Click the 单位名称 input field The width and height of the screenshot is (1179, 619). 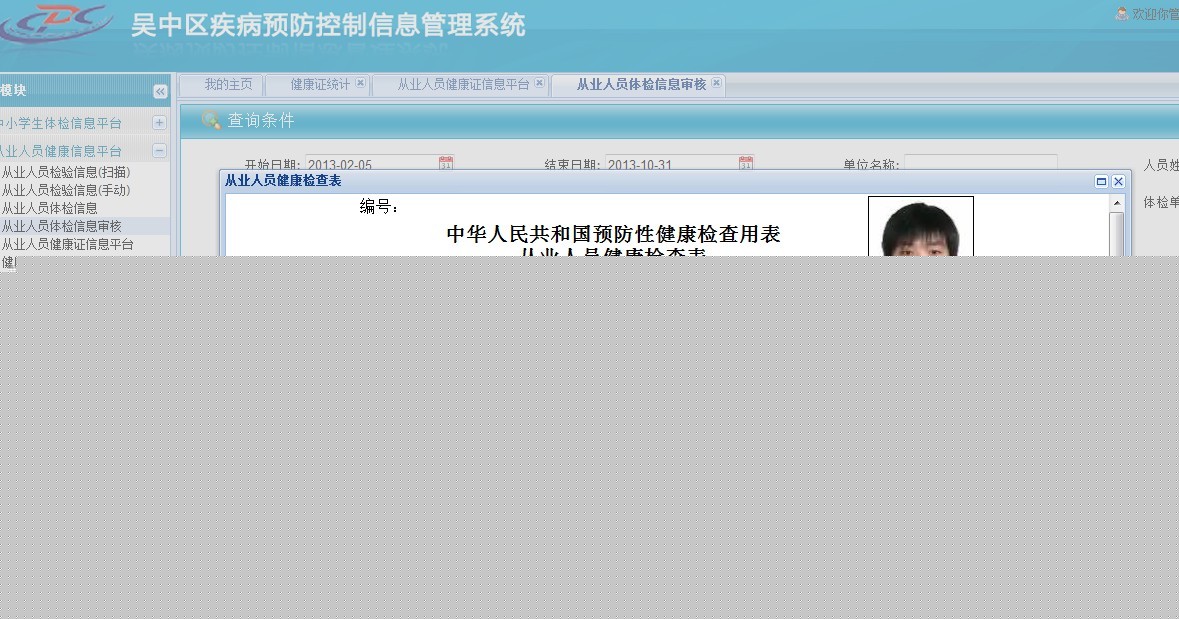pos(980,162)
